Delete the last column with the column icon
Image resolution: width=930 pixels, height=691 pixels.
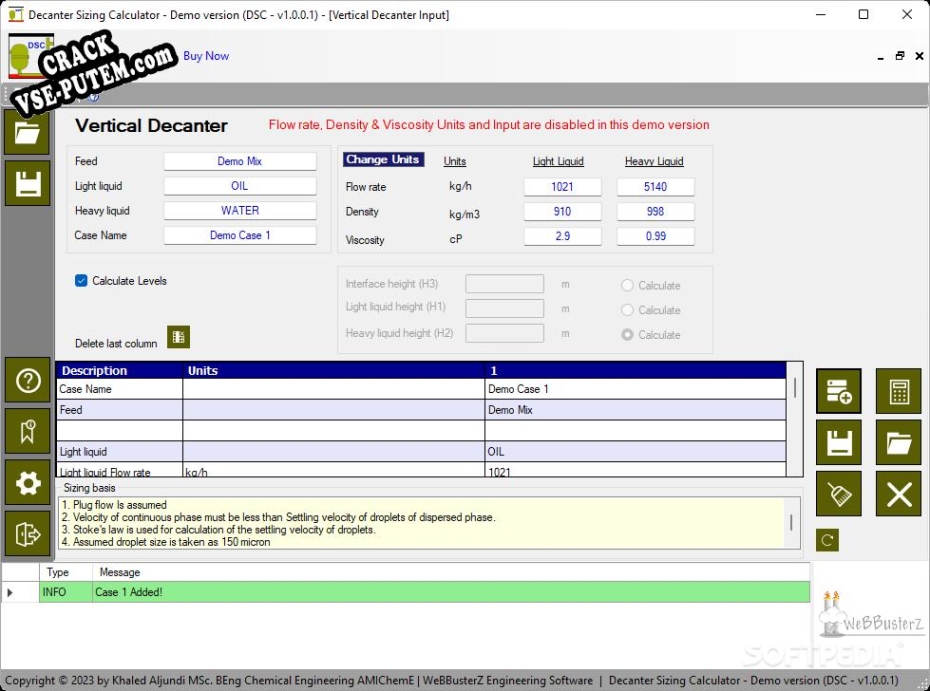(x=178, y=337)
